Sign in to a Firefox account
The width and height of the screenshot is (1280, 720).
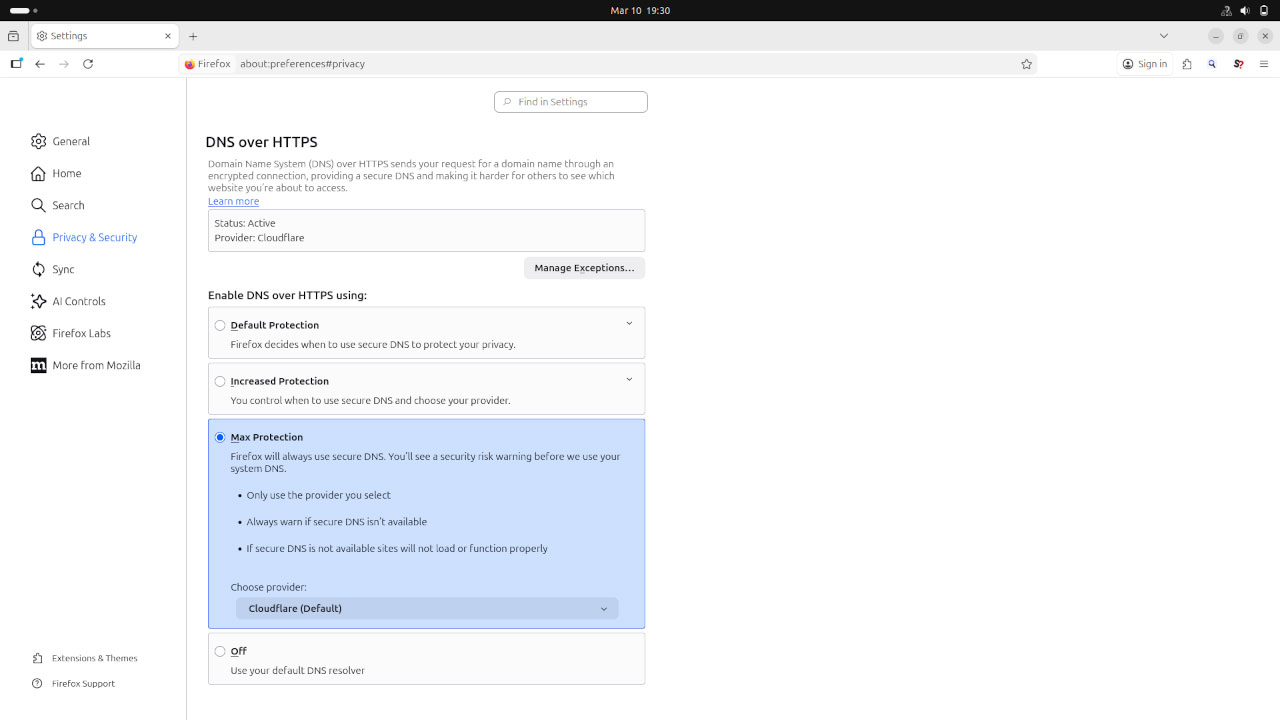click(x=1145, y=63)
